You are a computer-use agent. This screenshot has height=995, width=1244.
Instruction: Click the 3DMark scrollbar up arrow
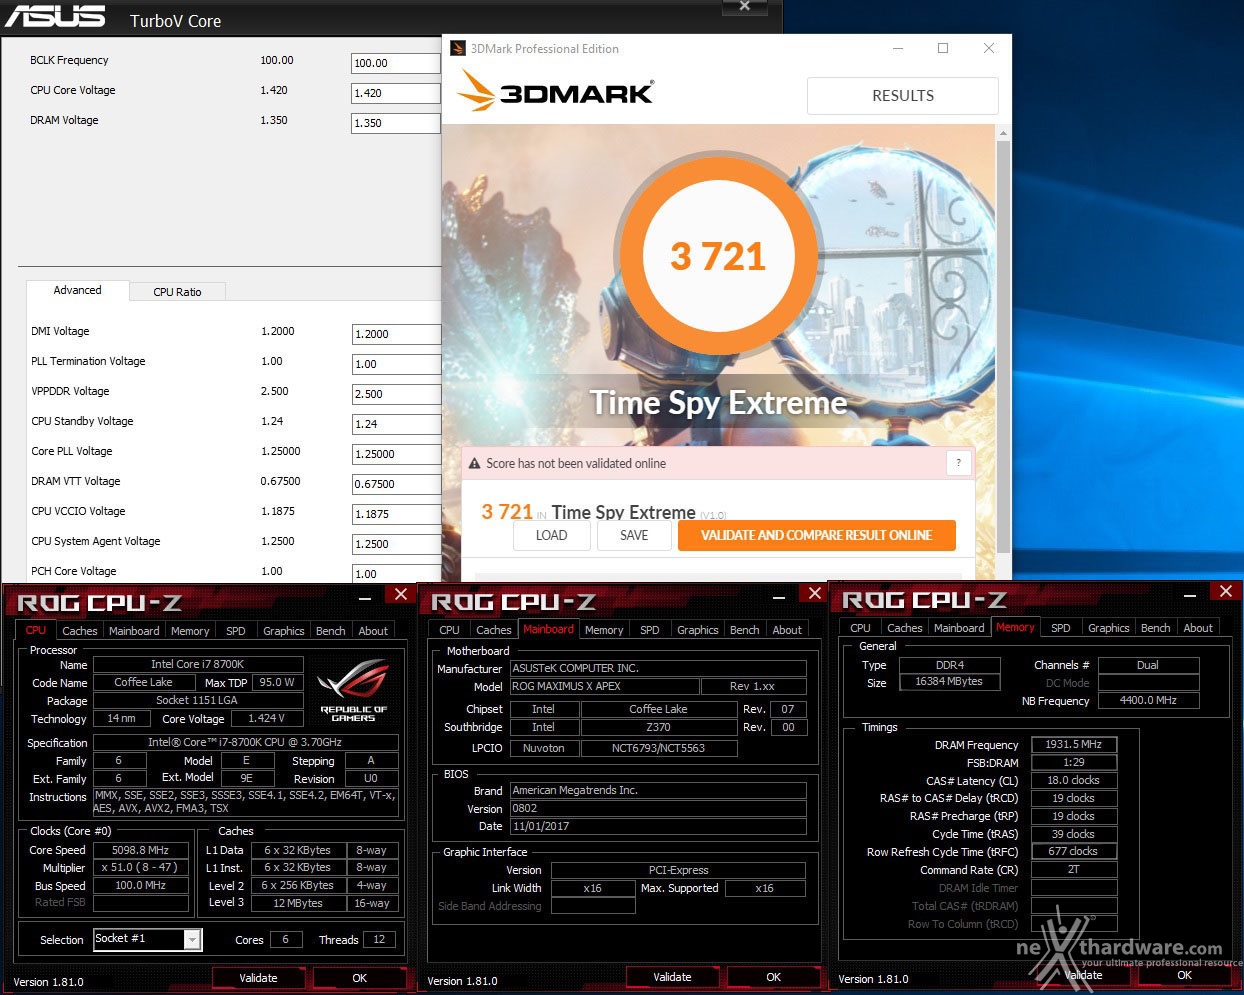point(1003,133)
